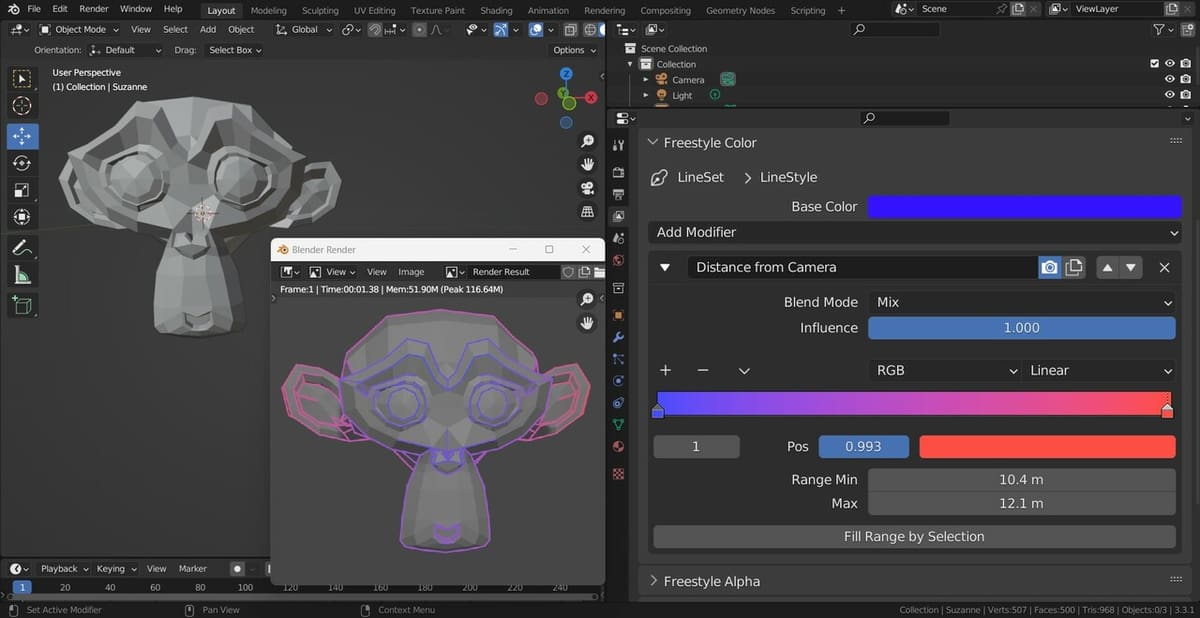The image size is (1200, 618).
Task: Click the Blender logo menu icon
Action: click(13, 9)
